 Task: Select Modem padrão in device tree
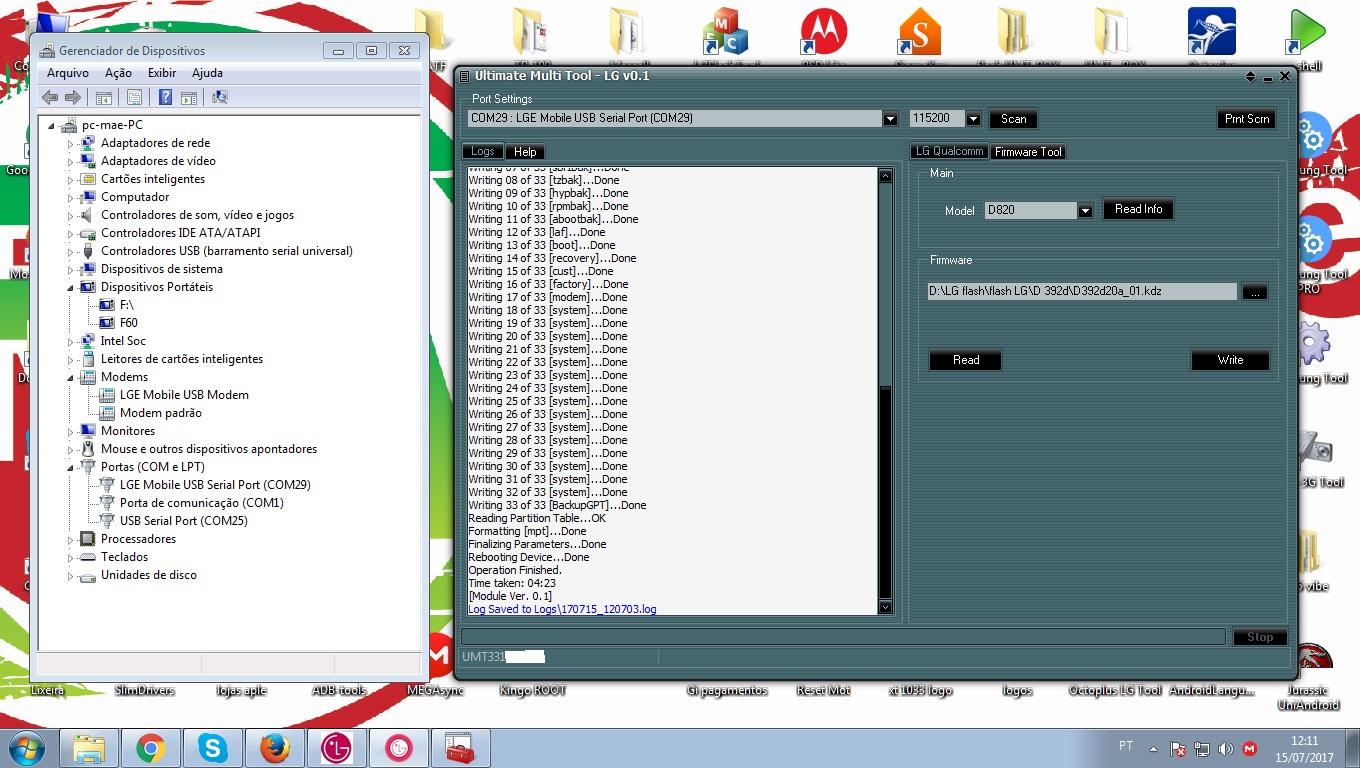click(161, 413)
